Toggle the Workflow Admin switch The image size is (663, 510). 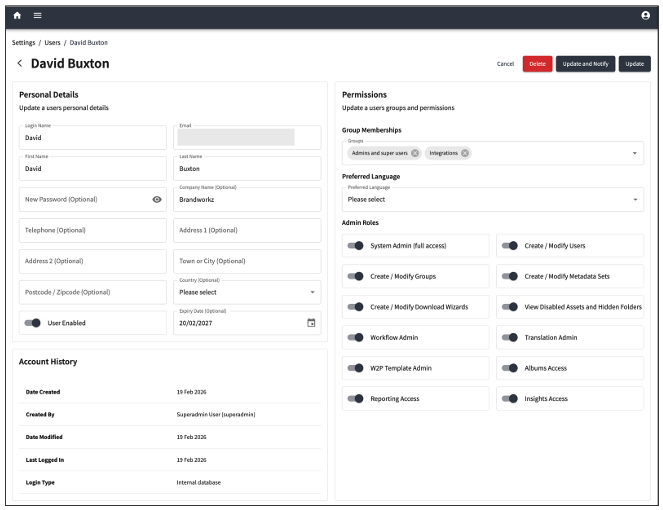tap(356, 337)
